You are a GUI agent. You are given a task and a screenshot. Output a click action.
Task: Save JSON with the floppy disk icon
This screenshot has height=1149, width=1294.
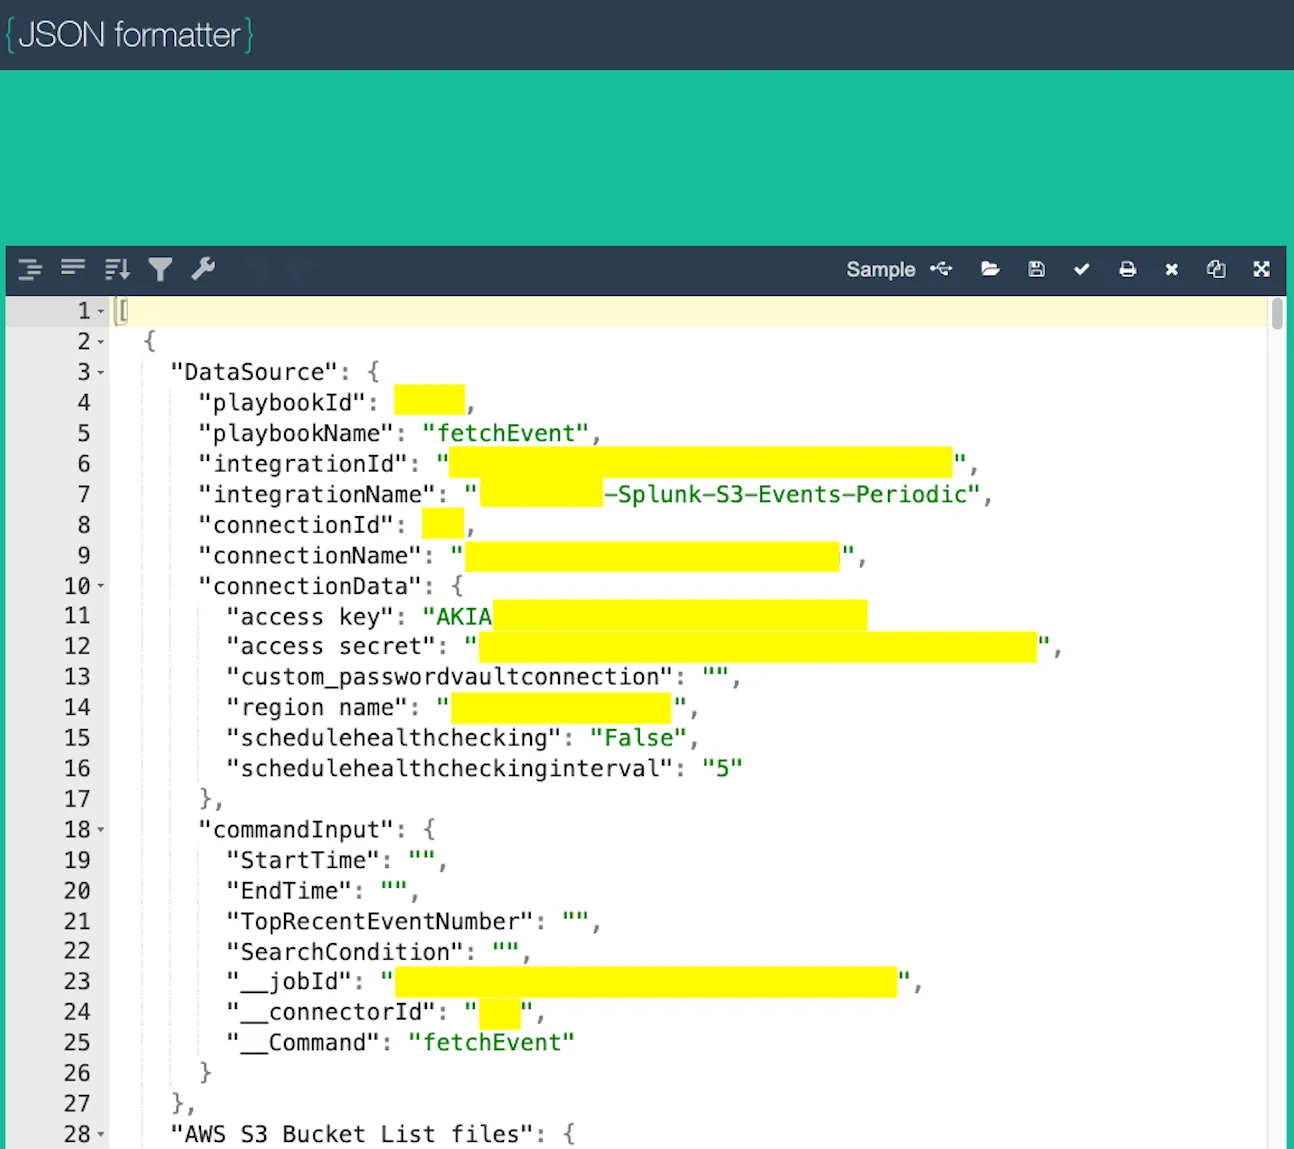point(1036,269)
